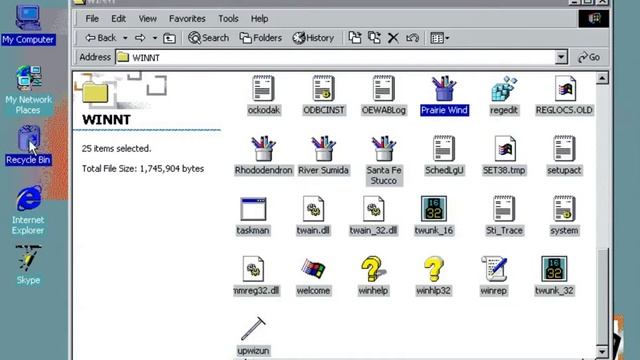Screen dimensions: 640x360
Task: Click the Go button
Action: [x=589, y=58]
